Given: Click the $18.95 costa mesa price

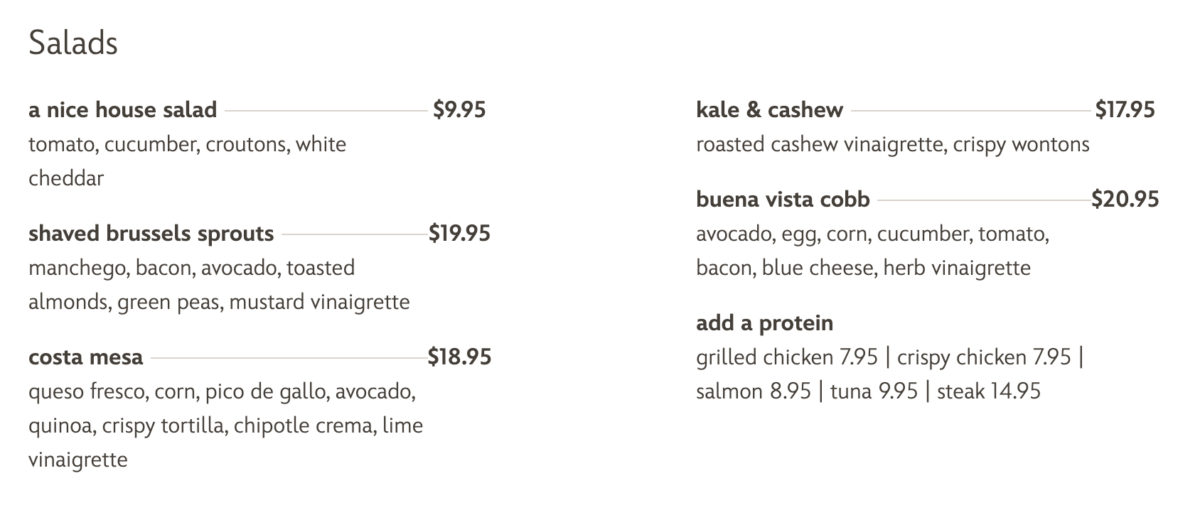Looking at the screenshot, I should click(459, 358).
